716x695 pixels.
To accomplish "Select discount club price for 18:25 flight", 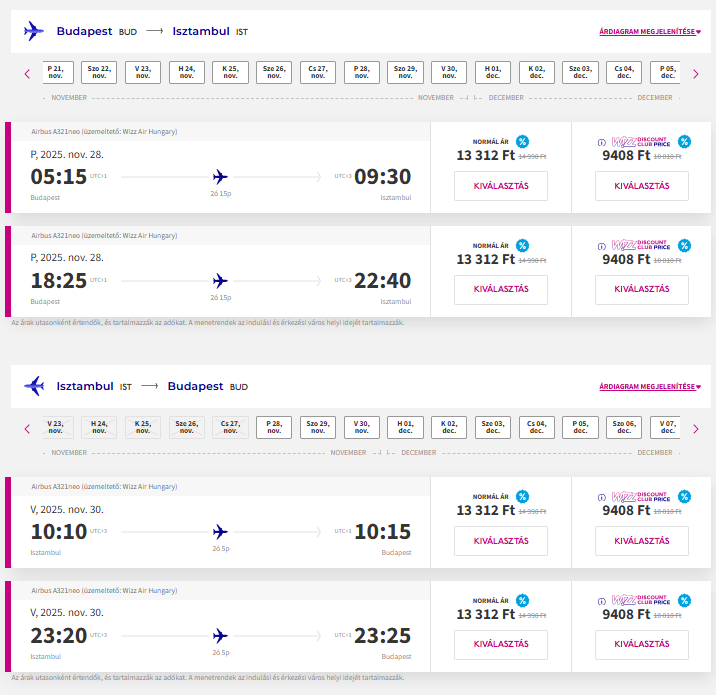I will [x=641, y=289].
